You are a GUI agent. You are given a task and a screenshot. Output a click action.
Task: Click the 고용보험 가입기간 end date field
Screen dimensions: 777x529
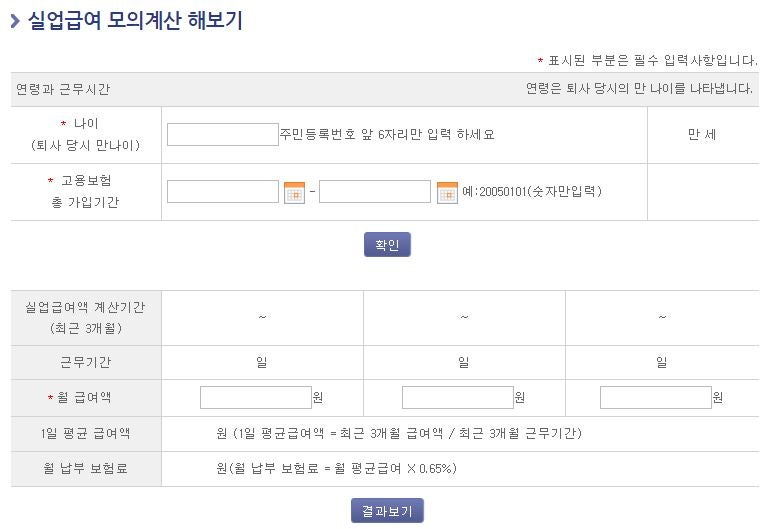click(x=375, y=192)
